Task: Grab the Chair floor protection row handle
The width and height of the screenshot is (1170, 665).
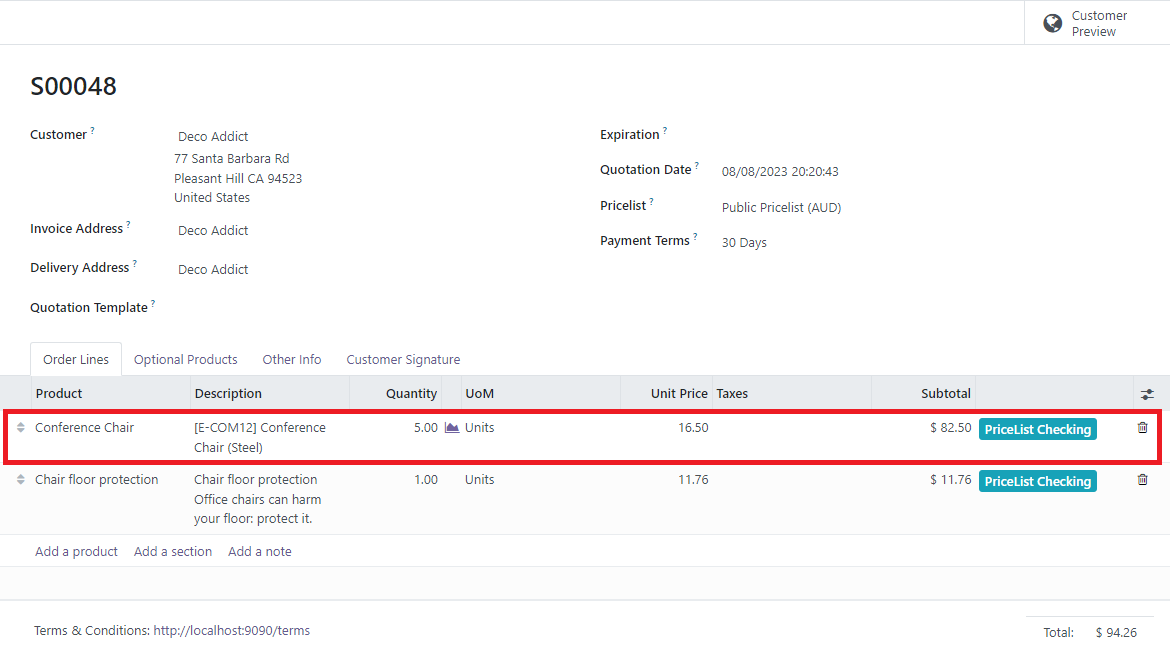Action: [21, 480]
